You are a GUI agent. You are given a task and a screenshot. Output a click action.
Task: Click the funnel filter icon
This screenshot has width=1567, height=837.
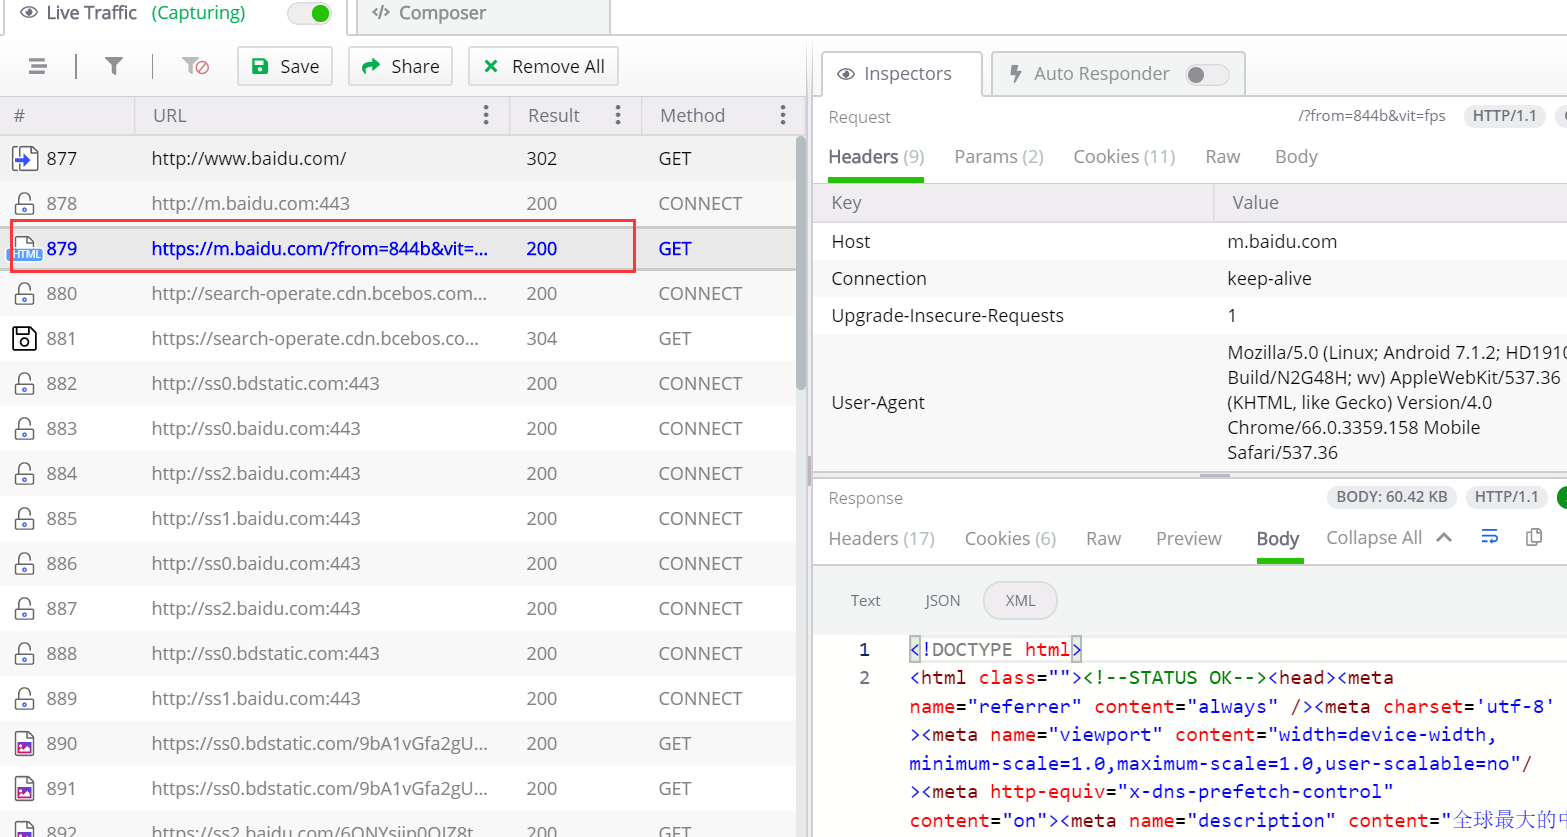(x=114, y=66)
